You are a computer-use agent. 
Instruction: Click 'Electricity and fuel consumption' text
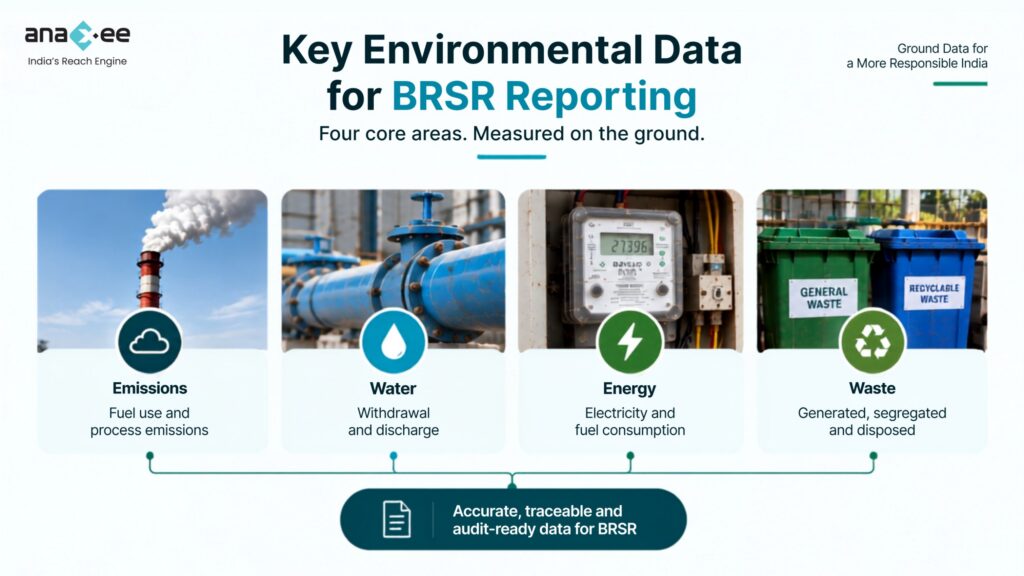(630, 421)
